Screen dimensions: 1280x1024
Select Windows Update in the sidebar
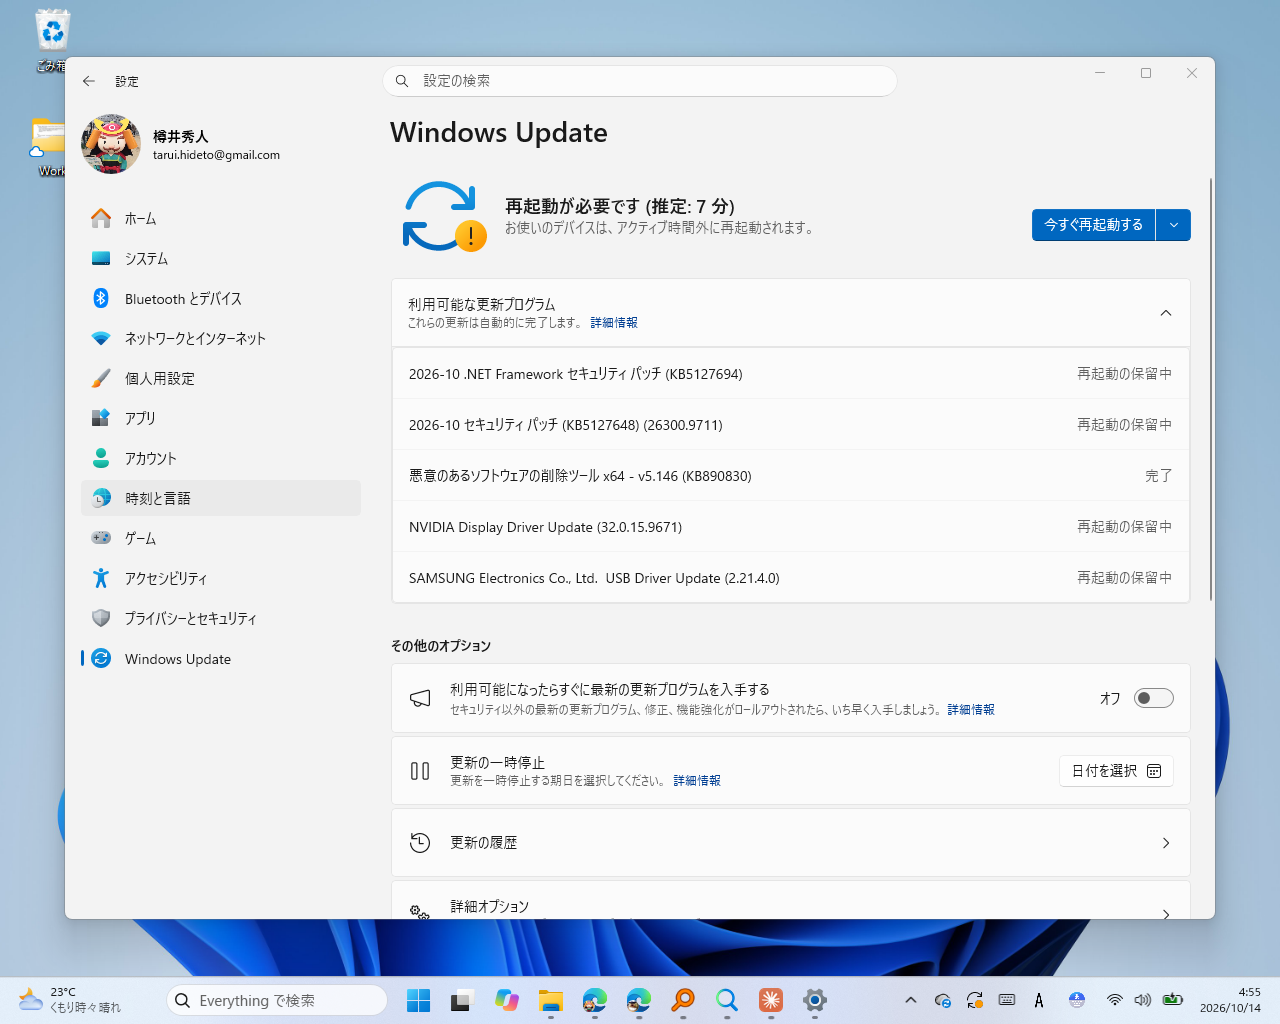[x=221, y=658]
